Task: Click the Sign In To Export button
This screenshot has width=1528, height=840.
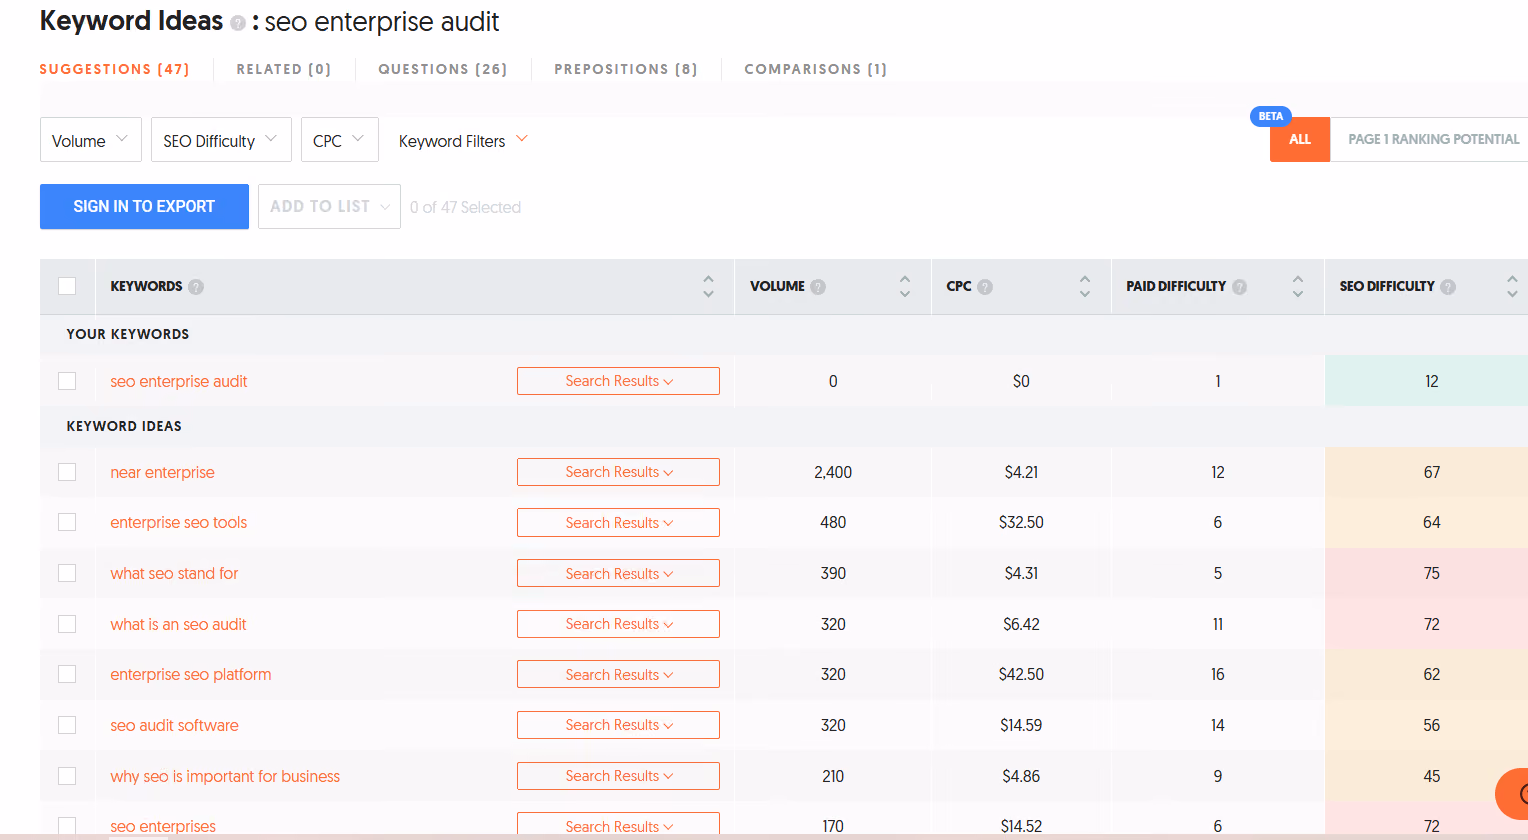Action: [144, 206]
